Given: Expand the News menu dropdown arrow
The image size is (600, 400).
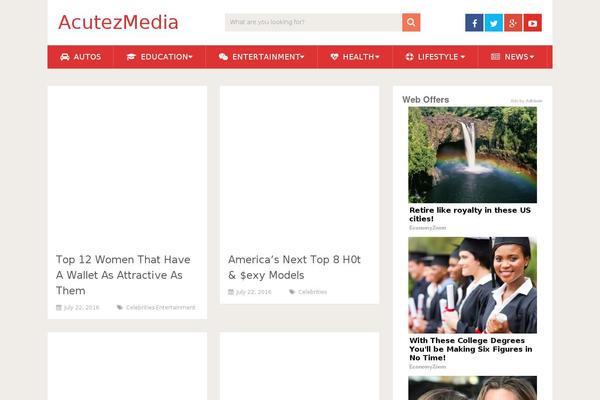Looking at the screenshot, I should coord(532,57).
